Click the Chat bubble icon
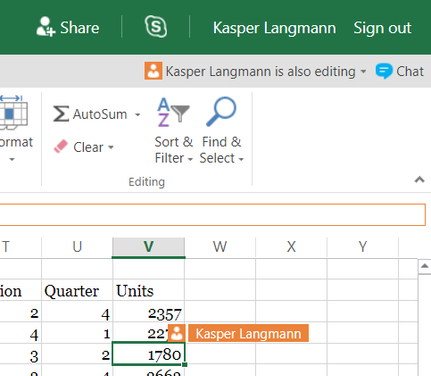431x376 pixels. pyautogui.click(x=384, y=71)
